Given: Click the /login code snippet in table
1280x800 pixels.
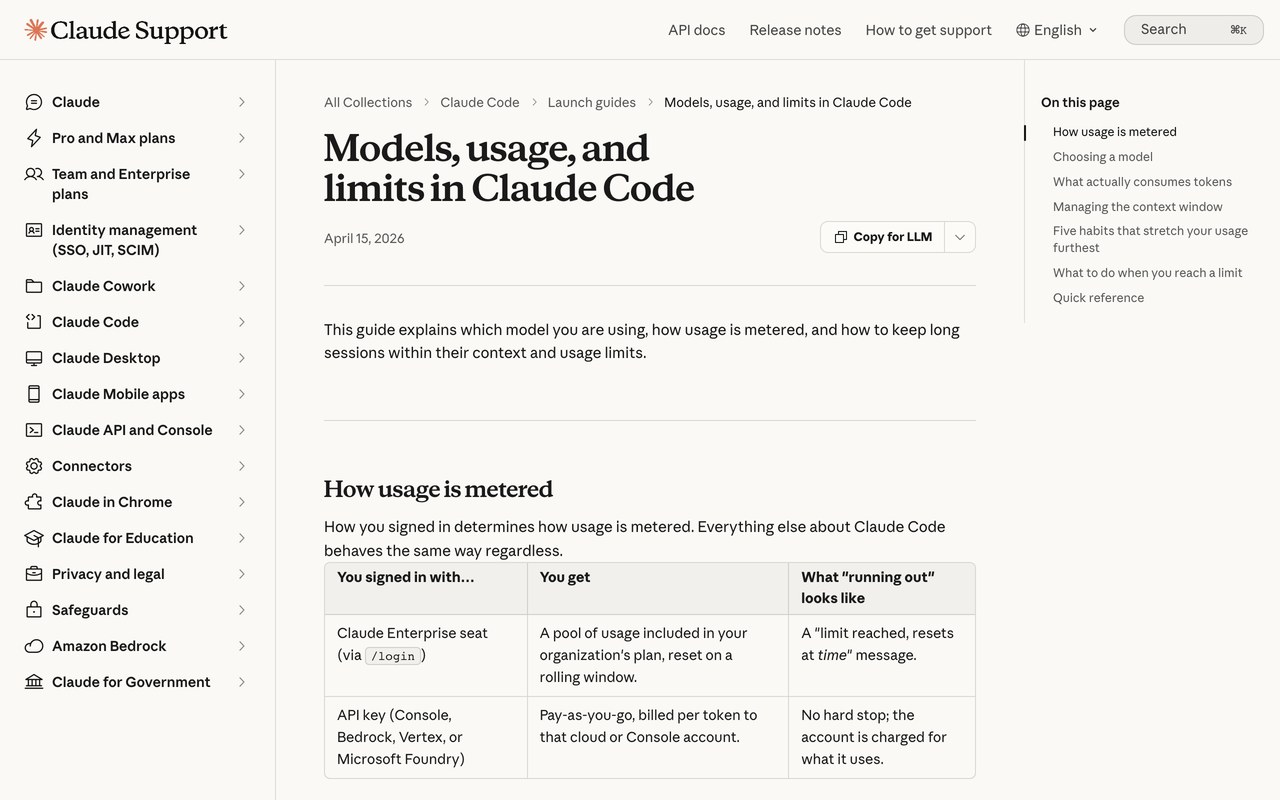Looking at the screenshot, I should click(393, 656).
